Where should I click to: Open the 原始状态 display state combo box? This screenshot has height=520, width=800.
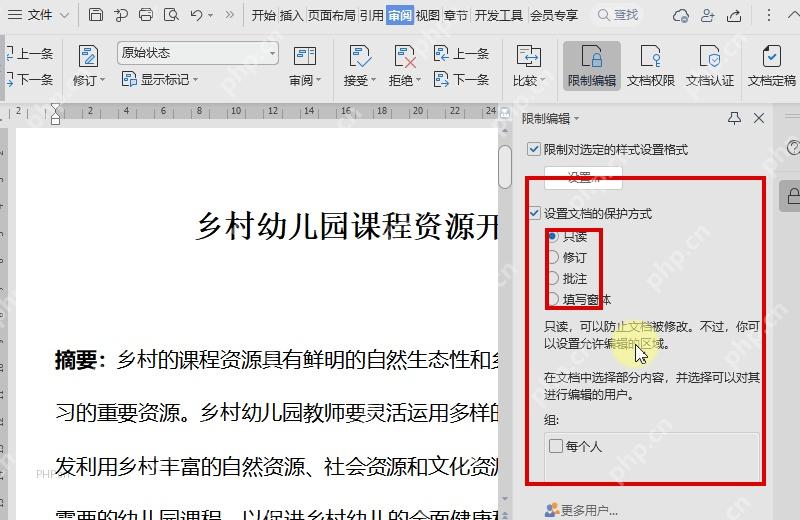click(197, 53)
